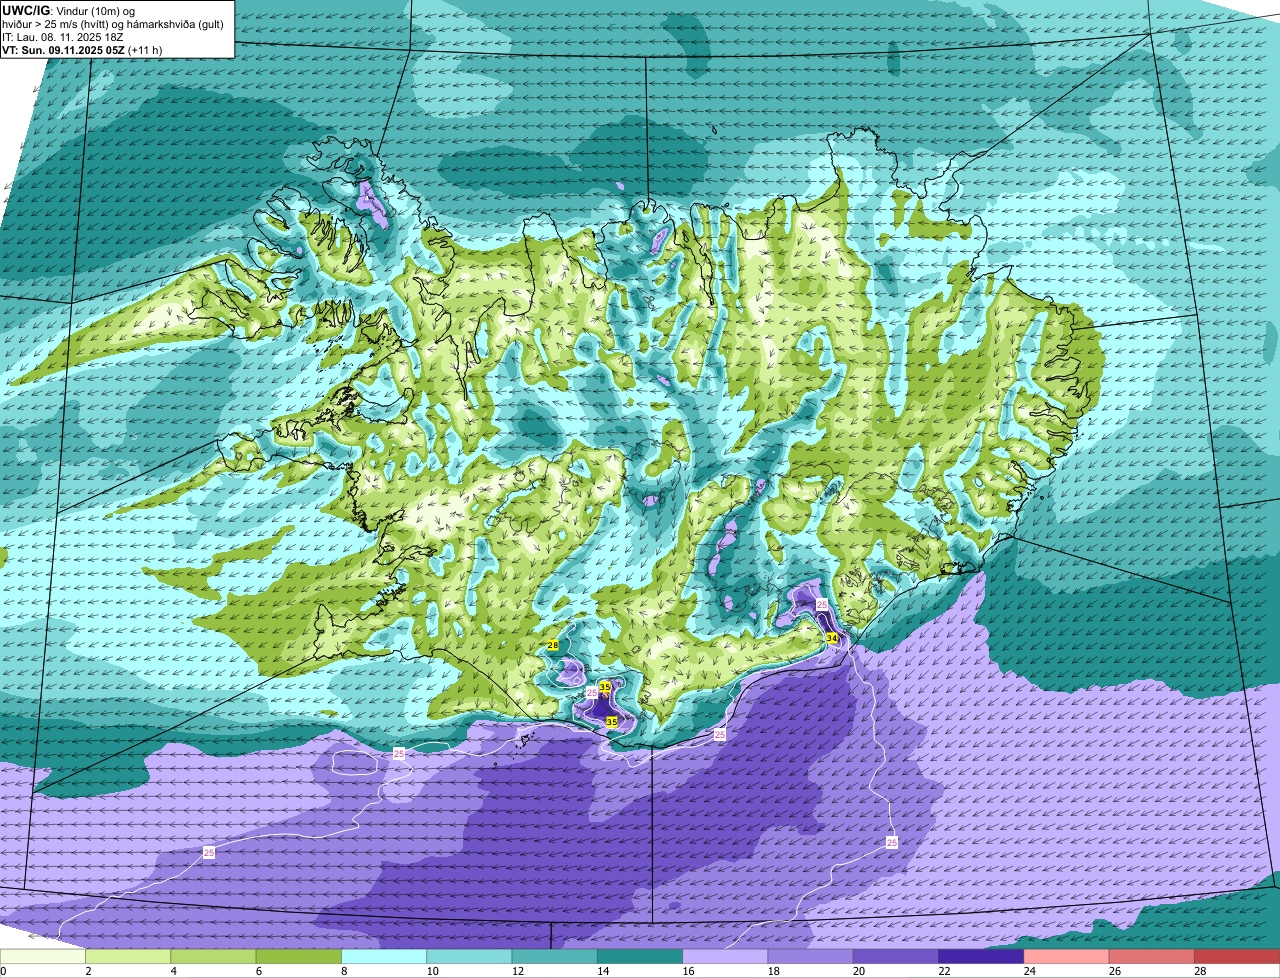The height and width of the screenshot is (978, 1280).
Task: Click the colour bar tick label 6
Action: tap(257, 971)
